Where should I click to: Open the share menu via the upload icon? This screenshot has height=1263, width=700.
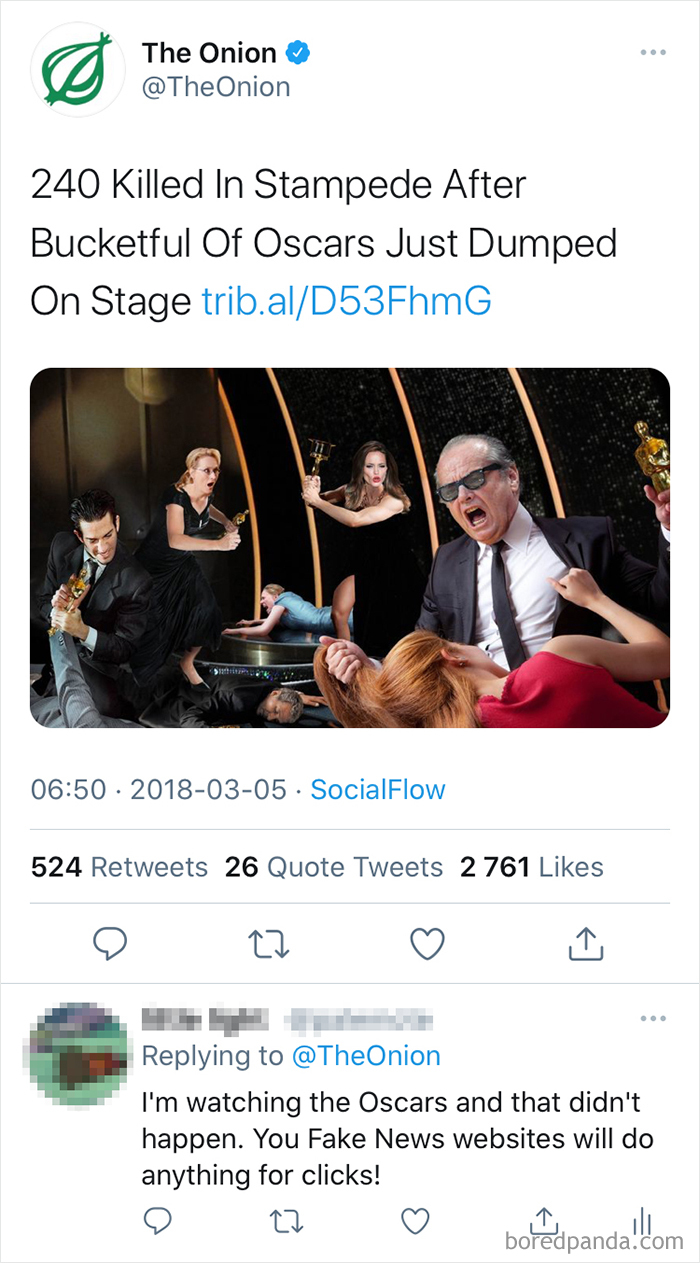[x=588, y=941]
